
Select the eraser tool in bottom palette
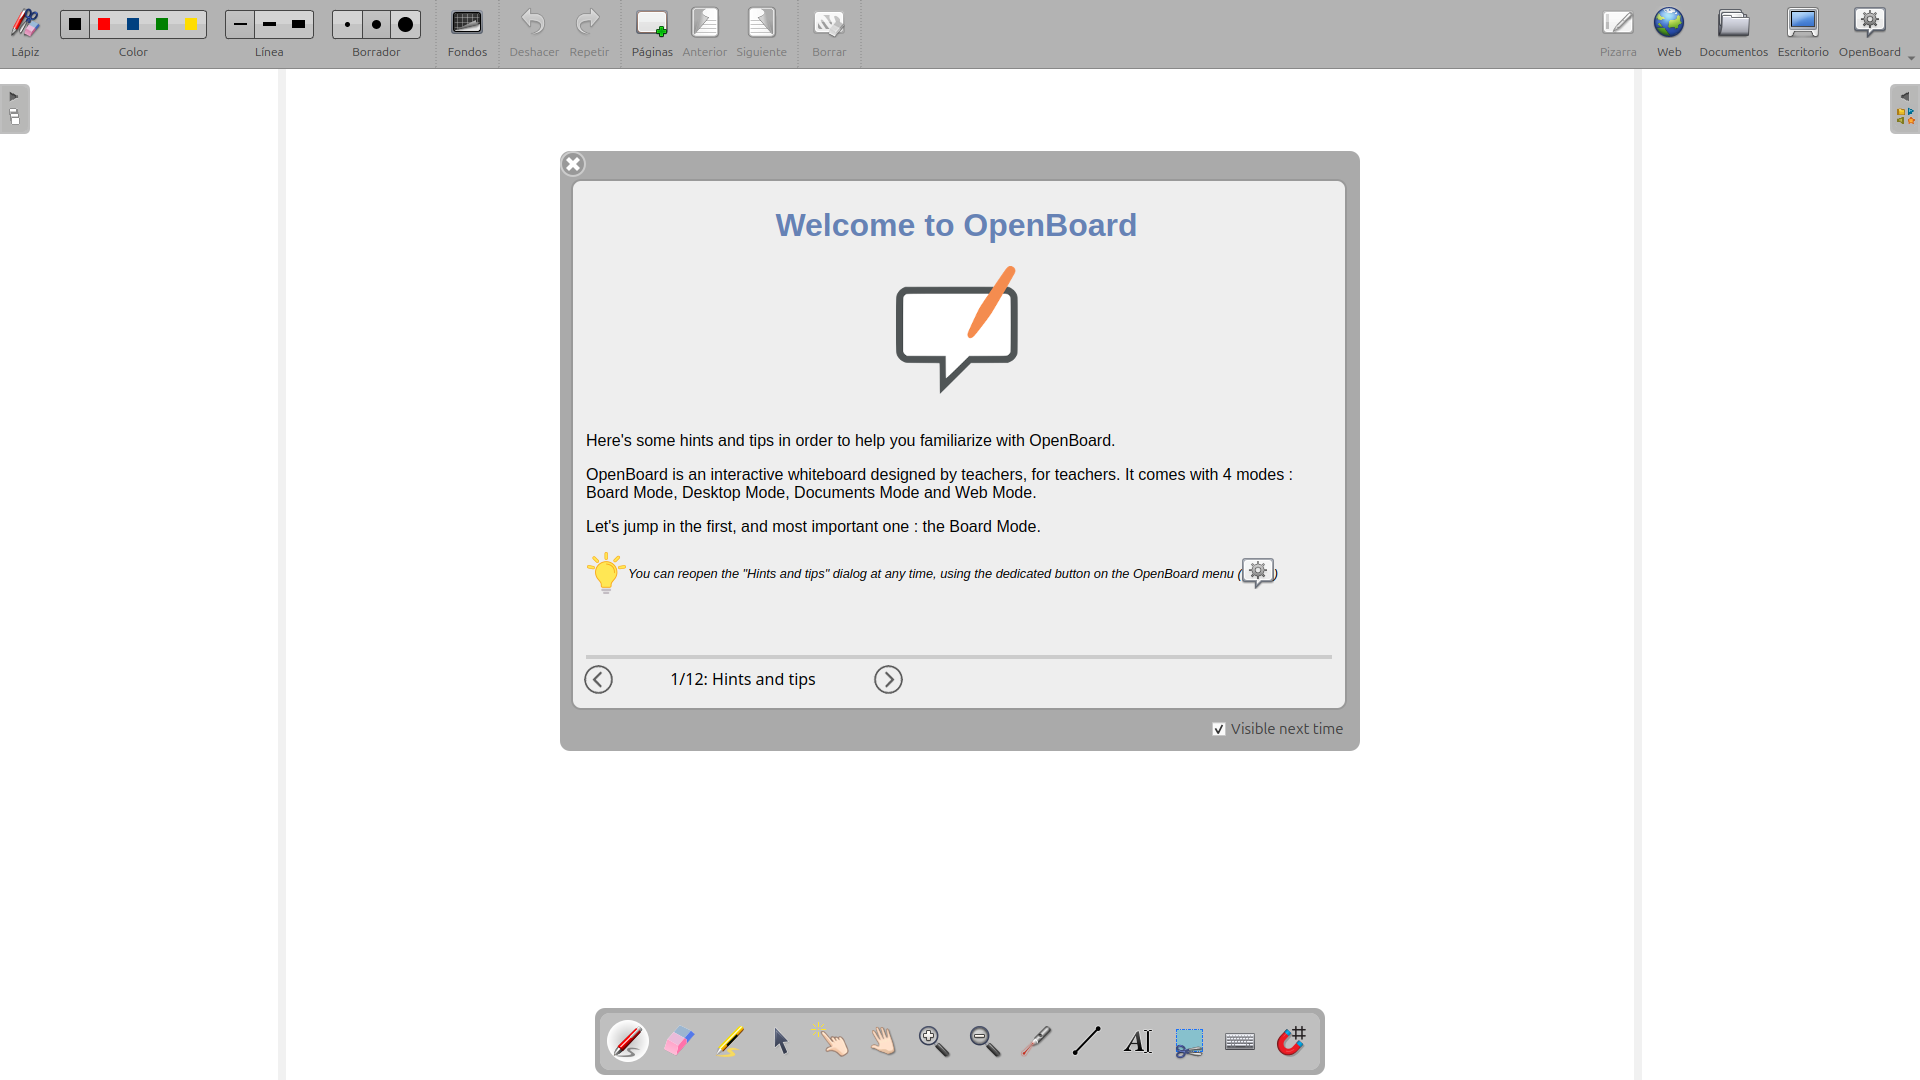tap(679, 1042)
